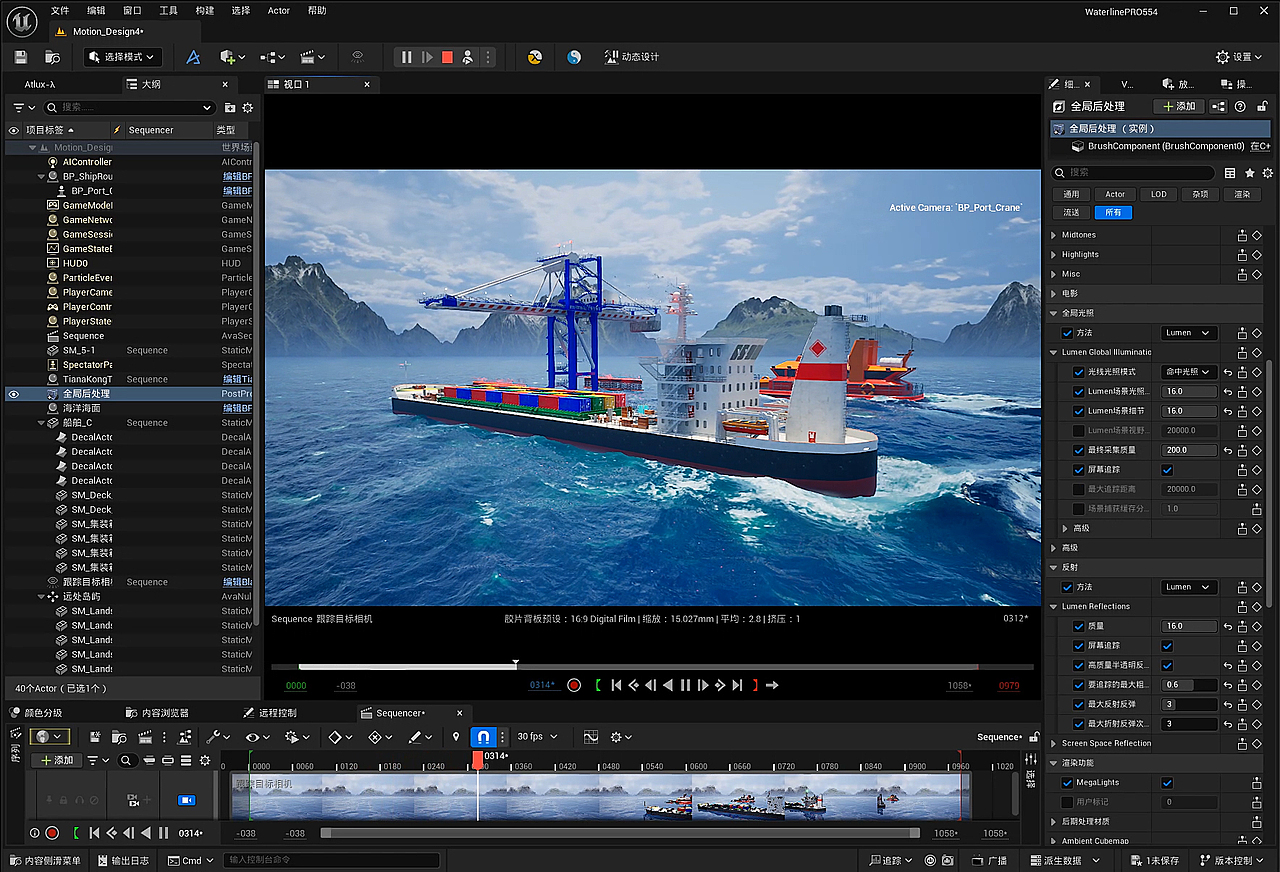Uncheck the Lumen场景细节 override checkbox

[x=1078, y=411]
